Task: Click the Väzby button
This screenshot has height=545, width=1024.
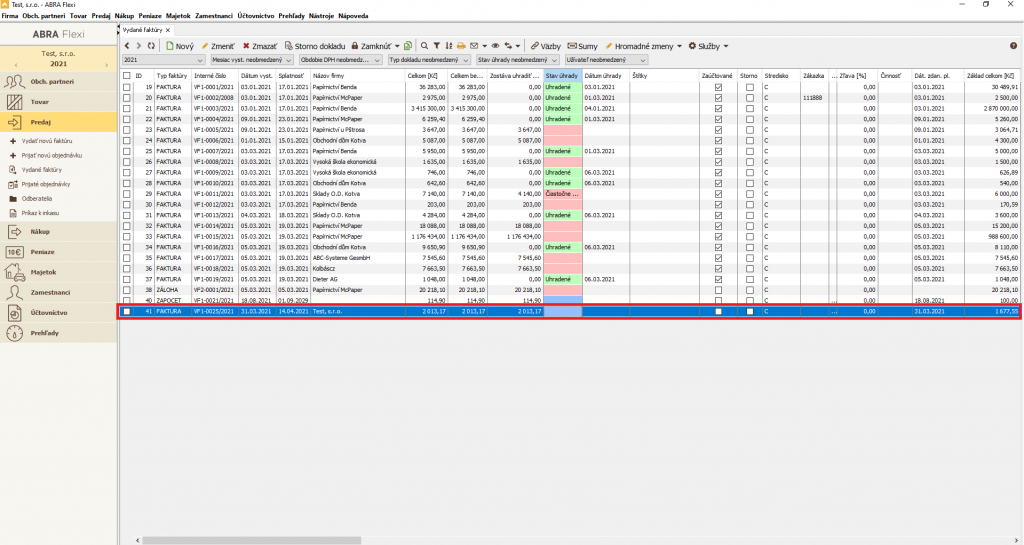Action: (545, 46)
